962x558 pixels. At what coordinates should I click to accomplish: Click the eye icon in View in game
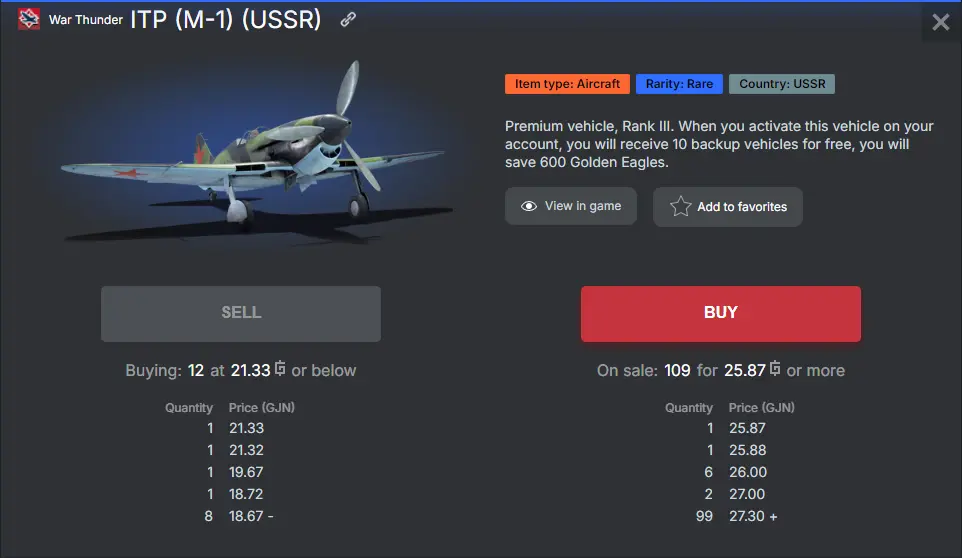click(529, 206)
